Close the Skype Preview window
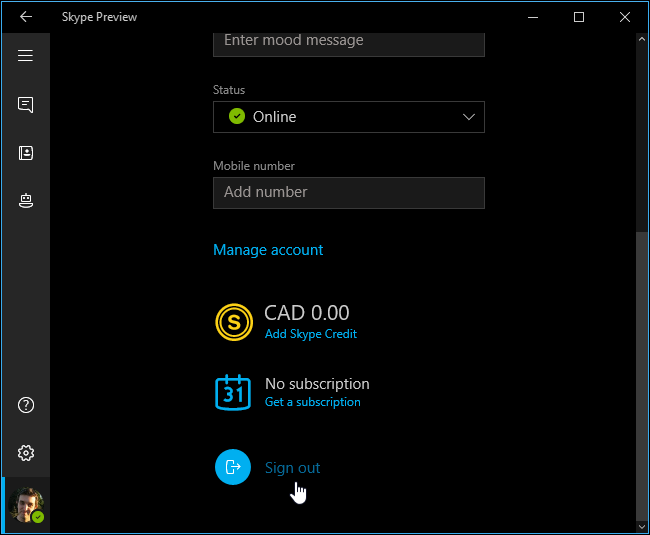The height and width of the screenshot is (535, 650). pos(625,17)
